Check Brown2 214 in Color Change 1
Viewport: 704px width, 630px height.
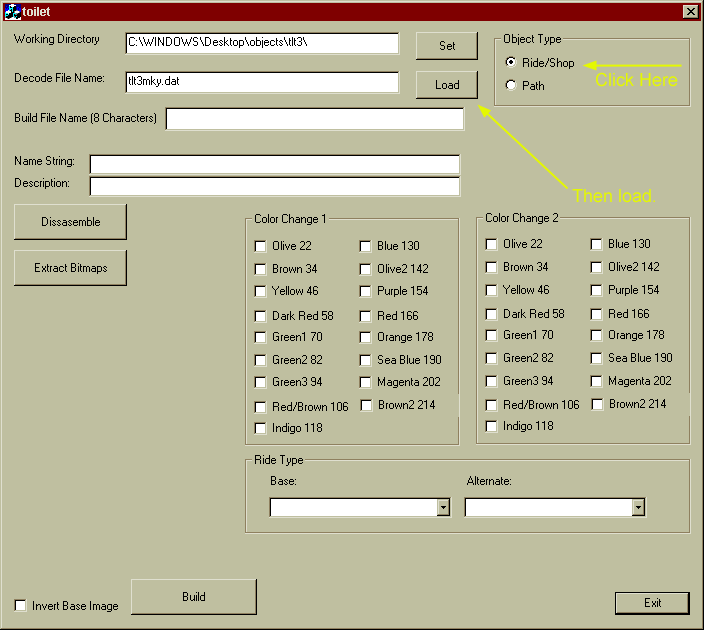[366, 405]
